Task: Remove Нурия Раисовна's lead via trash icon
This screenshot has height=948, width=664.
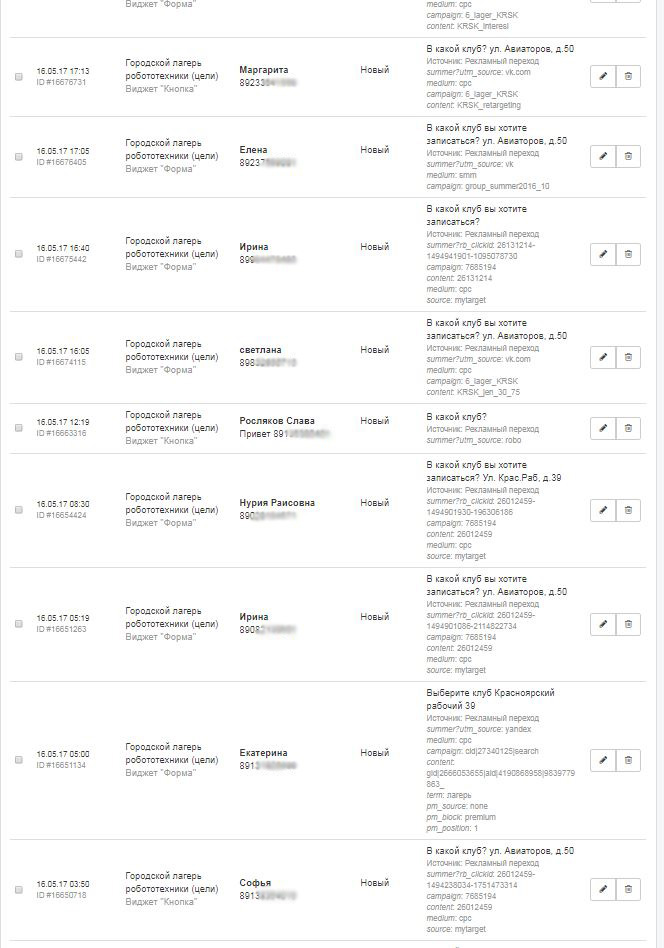Action: [628, 510]
